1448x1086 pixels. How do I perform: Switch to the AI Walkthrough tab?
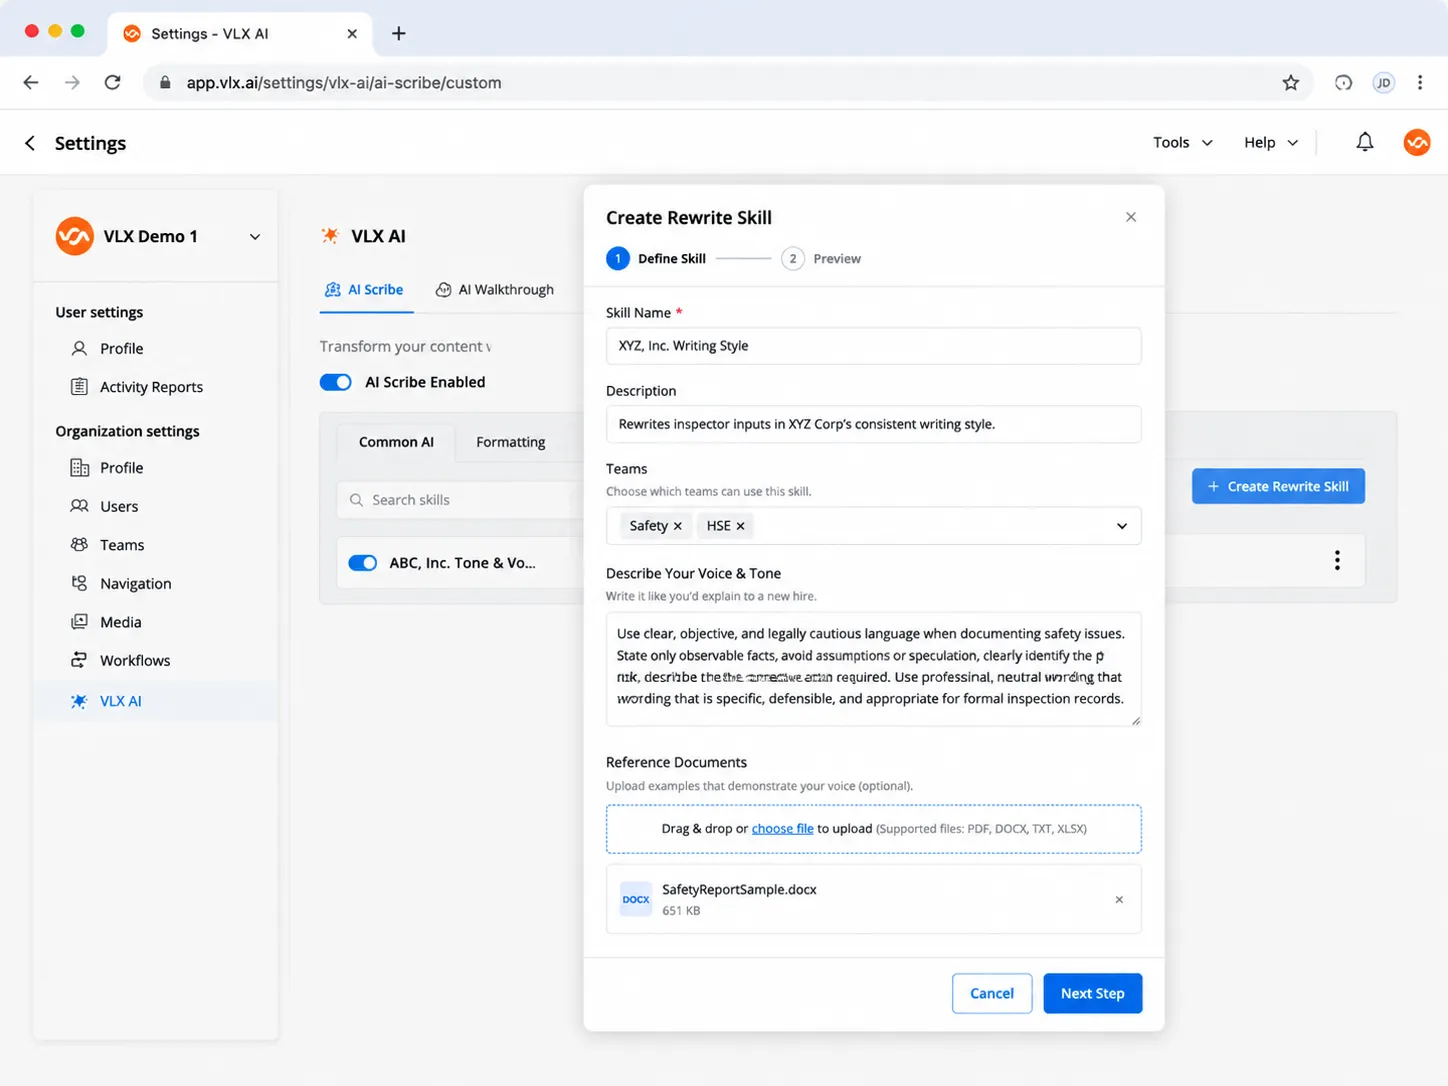click(x=495, y=290)
